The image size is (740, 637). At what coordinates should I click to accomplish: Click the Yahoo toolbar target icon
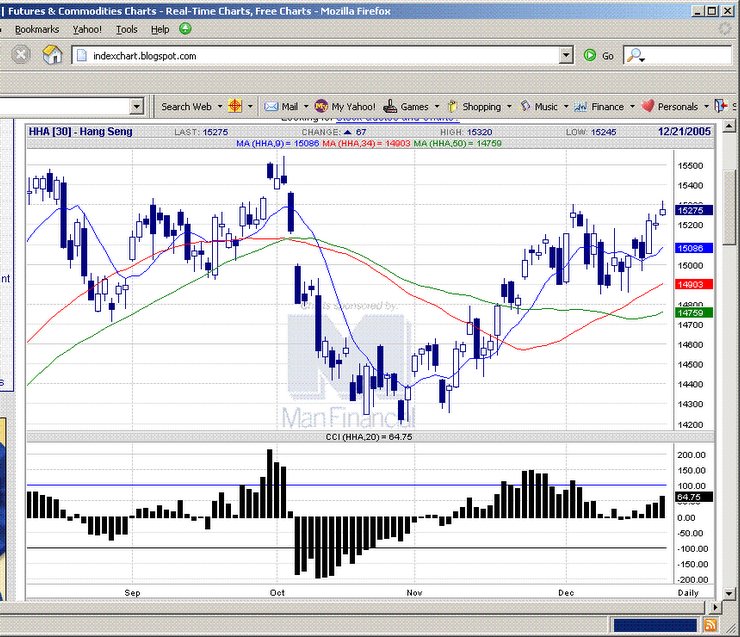[235, 106]
